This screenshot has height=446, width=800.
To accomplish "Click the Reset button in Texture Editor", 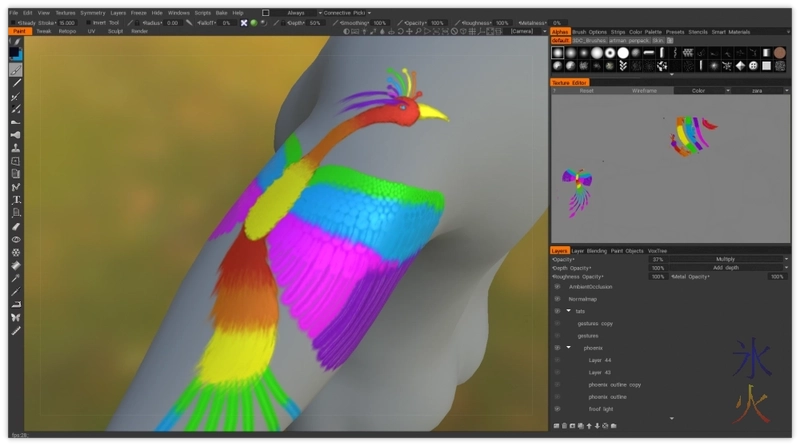I will pos(587,90).
